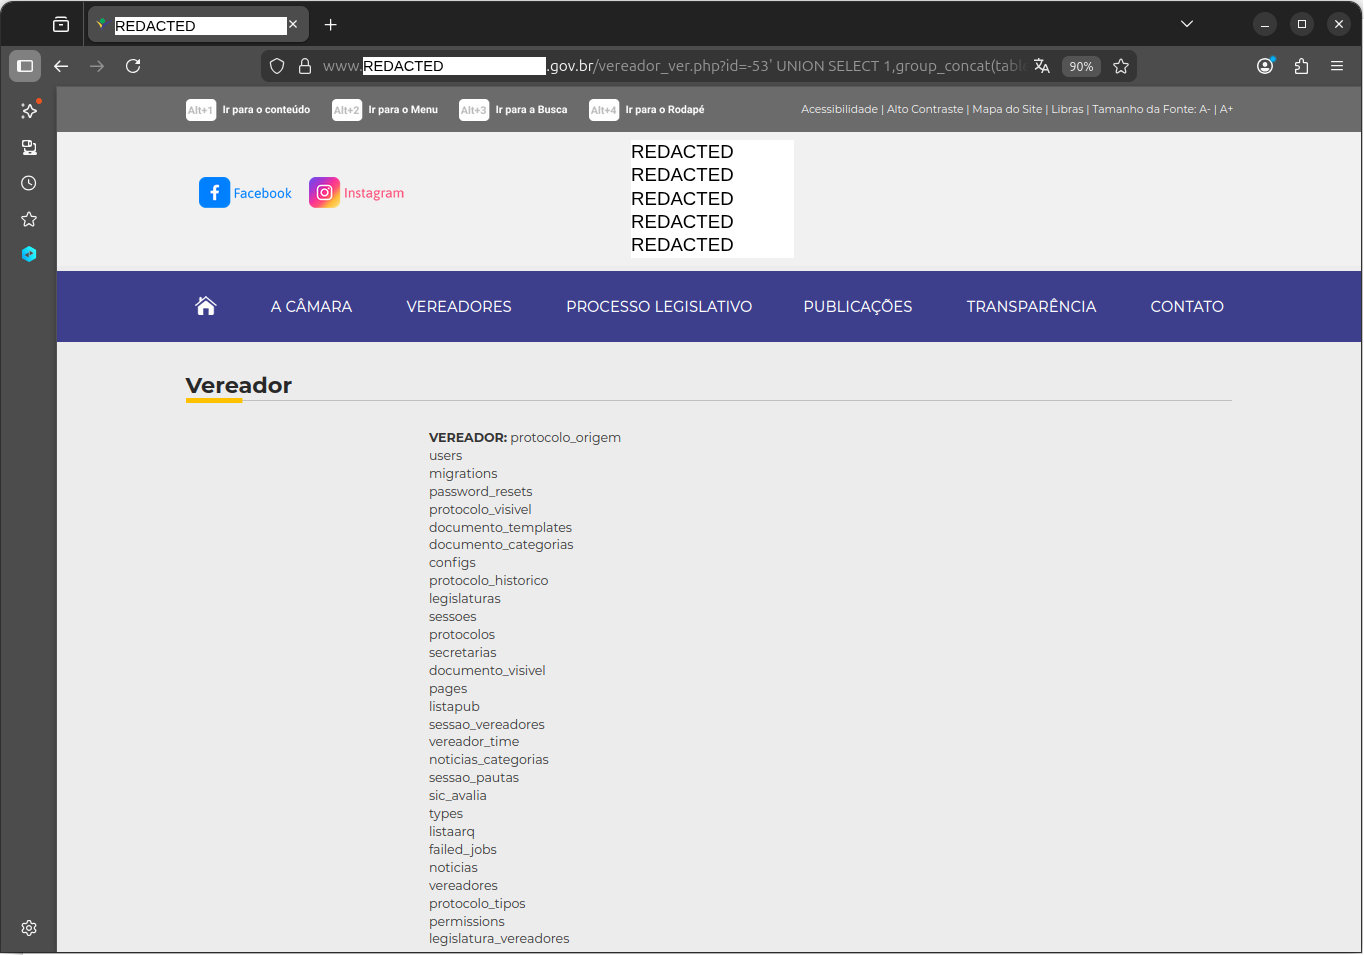1364x955 pixels.
Task: Toggle bookmark star for this page
Action: (1121, 66)
